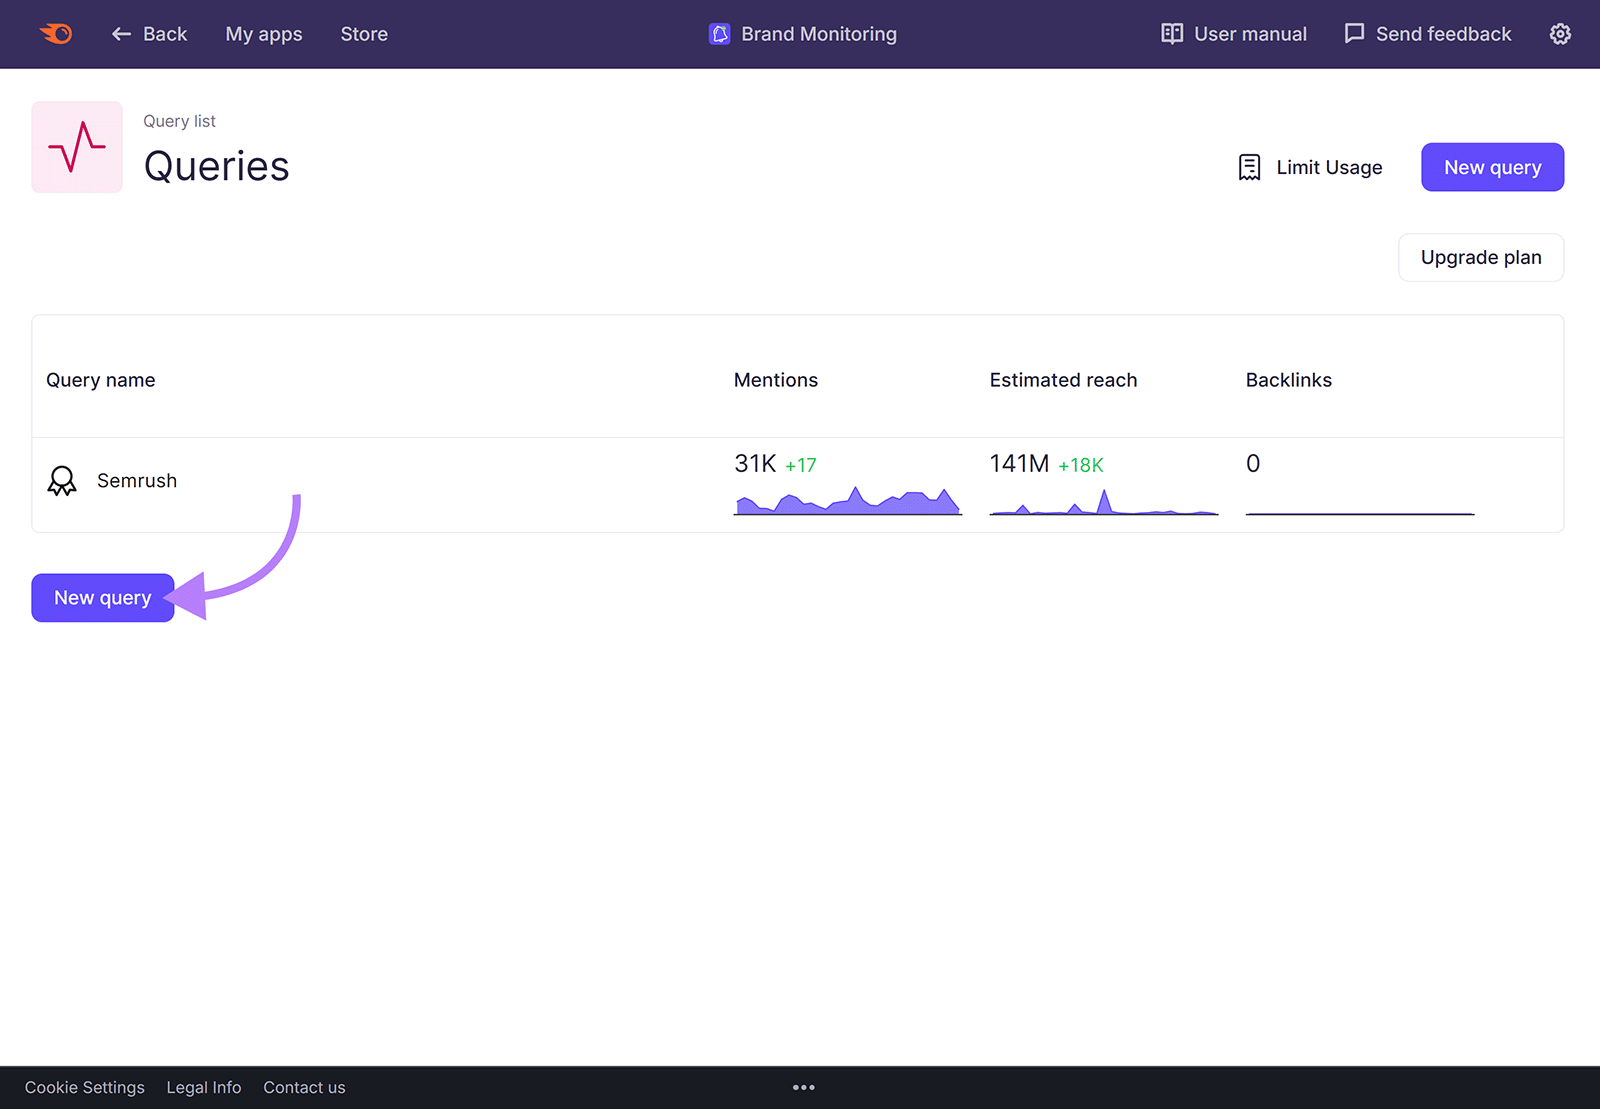1600x1109 pixels.
Task: Click the Semrush logo in the top bar
Action: tap(55, 33)
